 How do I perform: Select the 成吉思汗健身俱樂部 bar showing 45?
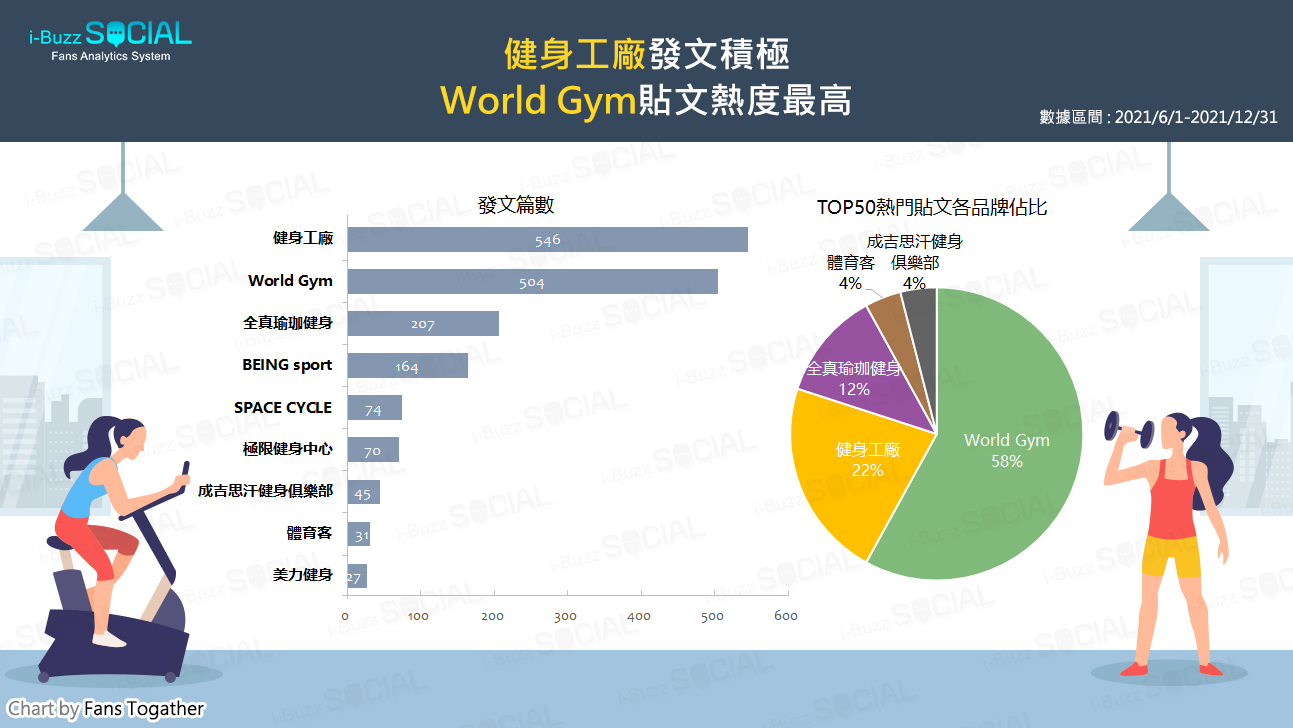pyautogui.click(x=363, y=492)
